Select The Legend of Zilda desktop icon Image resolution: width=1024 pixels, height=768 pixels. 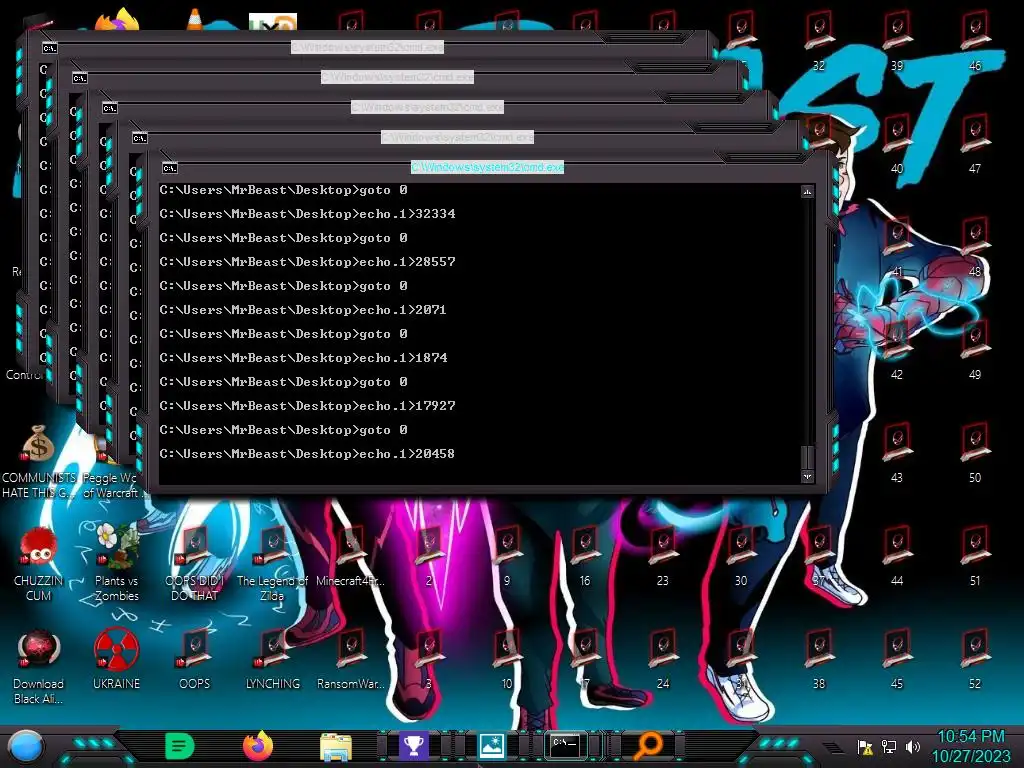point(272,563)
